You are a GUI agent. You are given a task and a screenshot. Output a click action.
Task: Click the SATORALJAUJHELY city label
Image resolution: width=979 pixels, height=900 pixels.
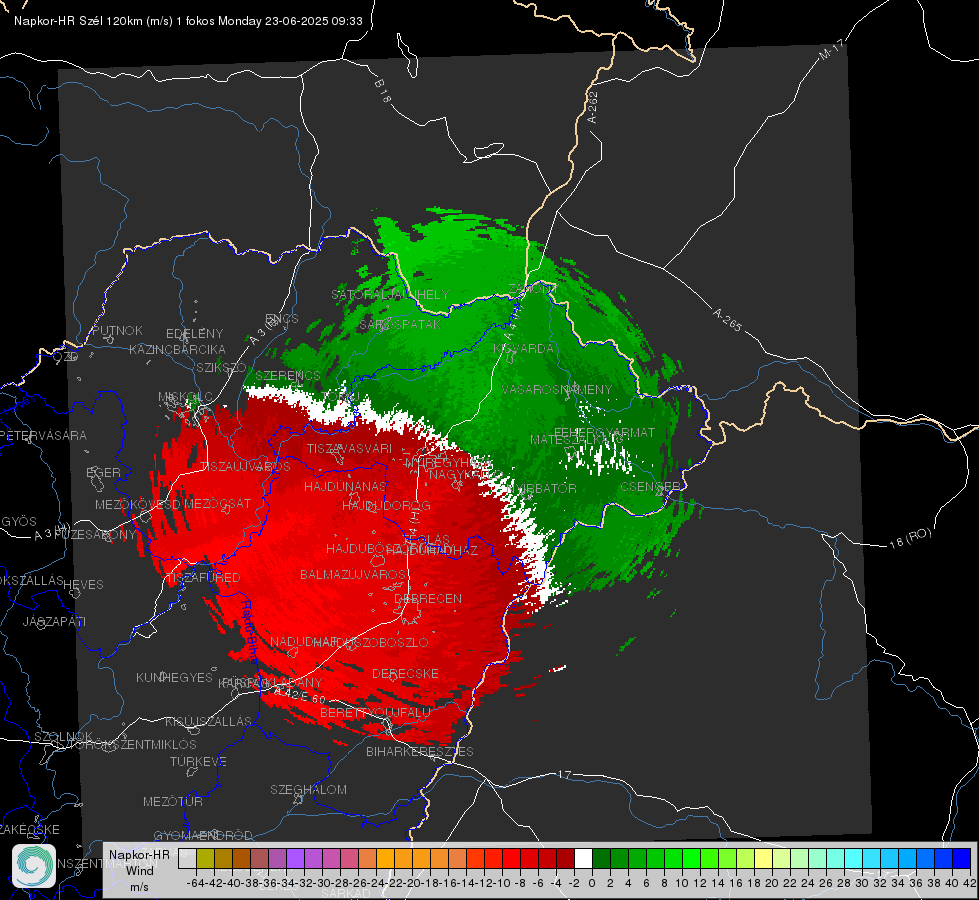tap(390, 294)
